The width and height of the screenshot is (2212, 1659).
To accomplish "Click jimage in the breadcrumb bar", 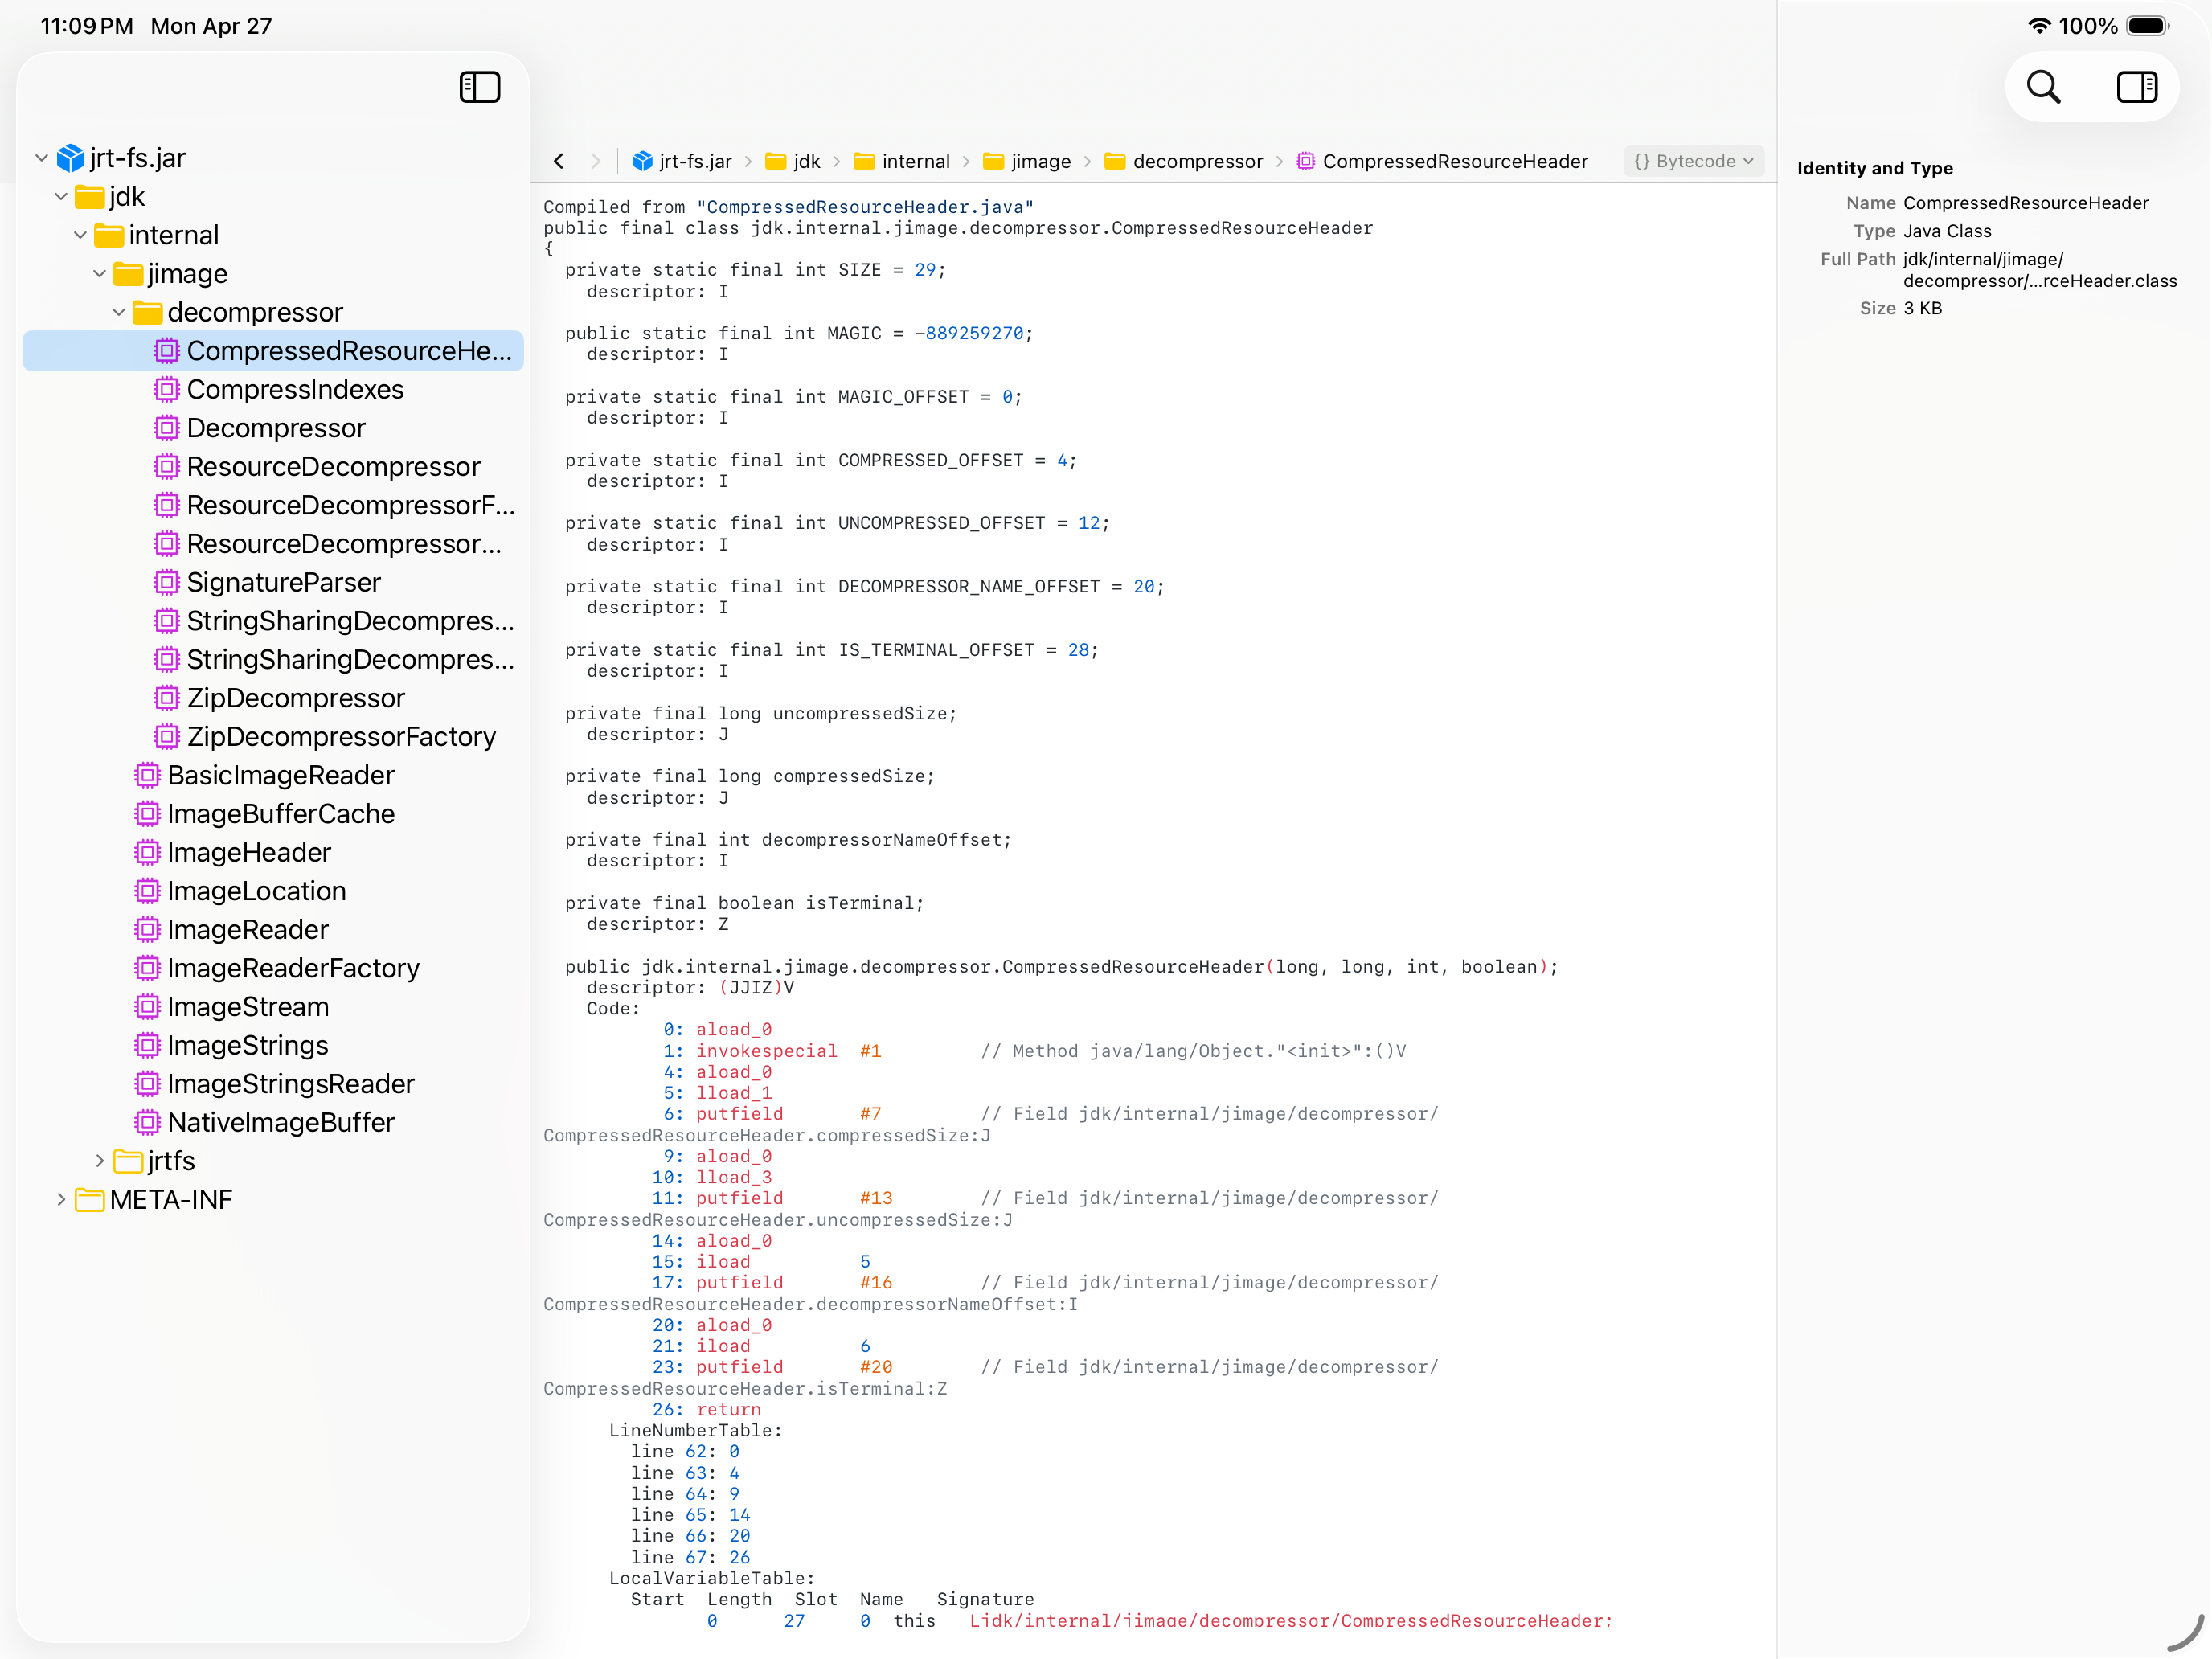I will 1027,161.
